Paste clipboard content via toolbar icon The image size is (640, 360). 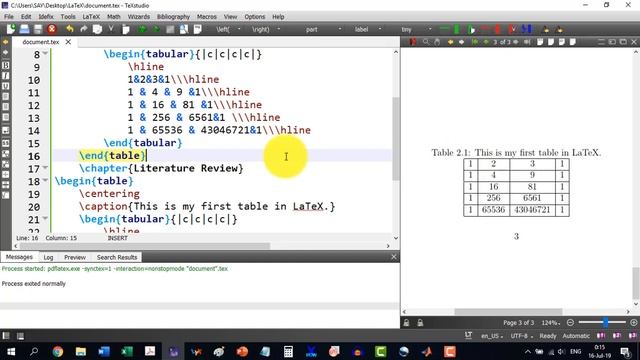pyautogui.click(x=126, y=29)
